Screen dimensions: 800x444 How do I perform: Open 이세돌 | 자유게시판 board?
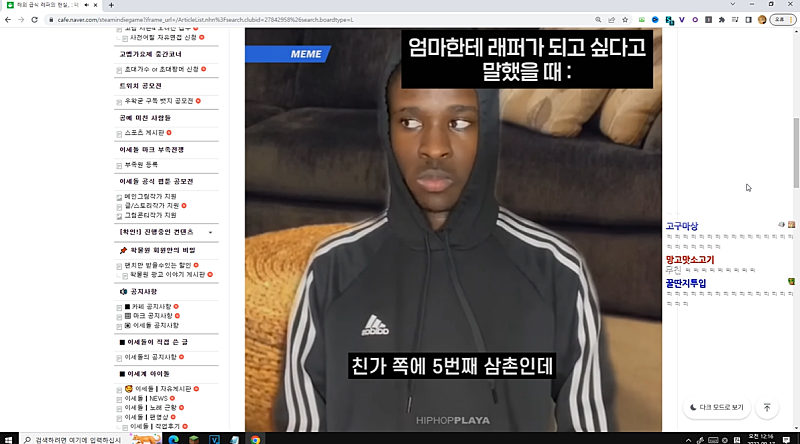(163, 389)
